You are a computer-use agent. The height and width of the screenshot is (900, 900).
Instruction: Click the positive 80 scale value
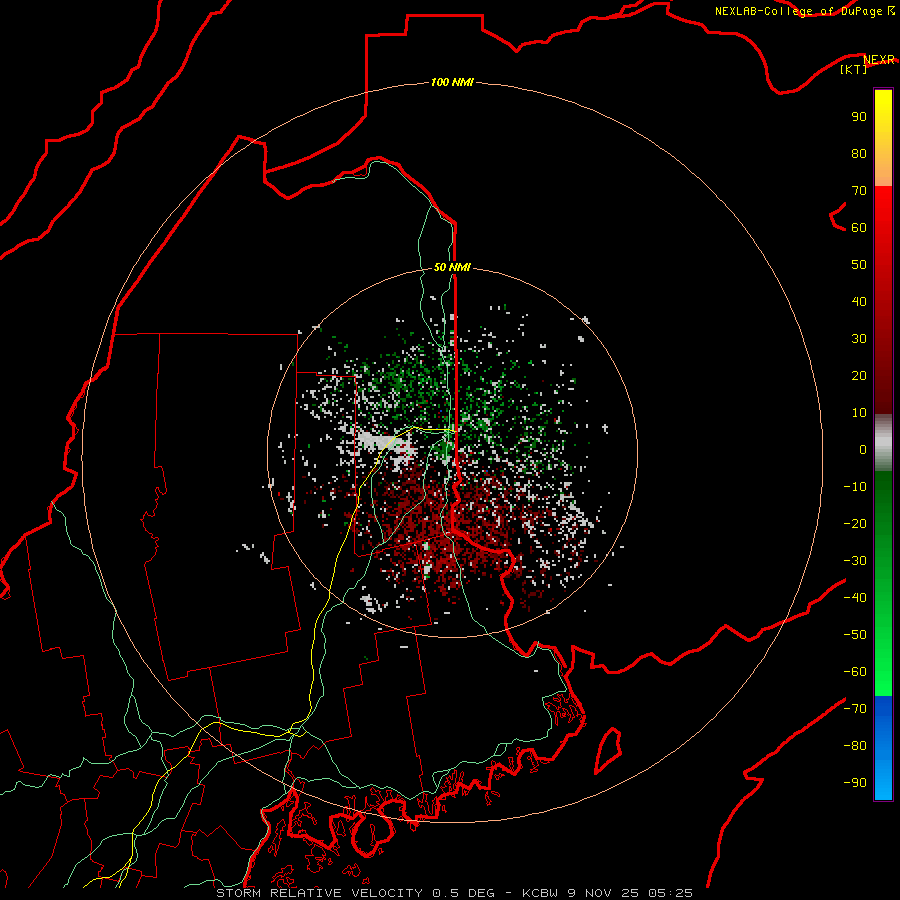click(859, 153)
